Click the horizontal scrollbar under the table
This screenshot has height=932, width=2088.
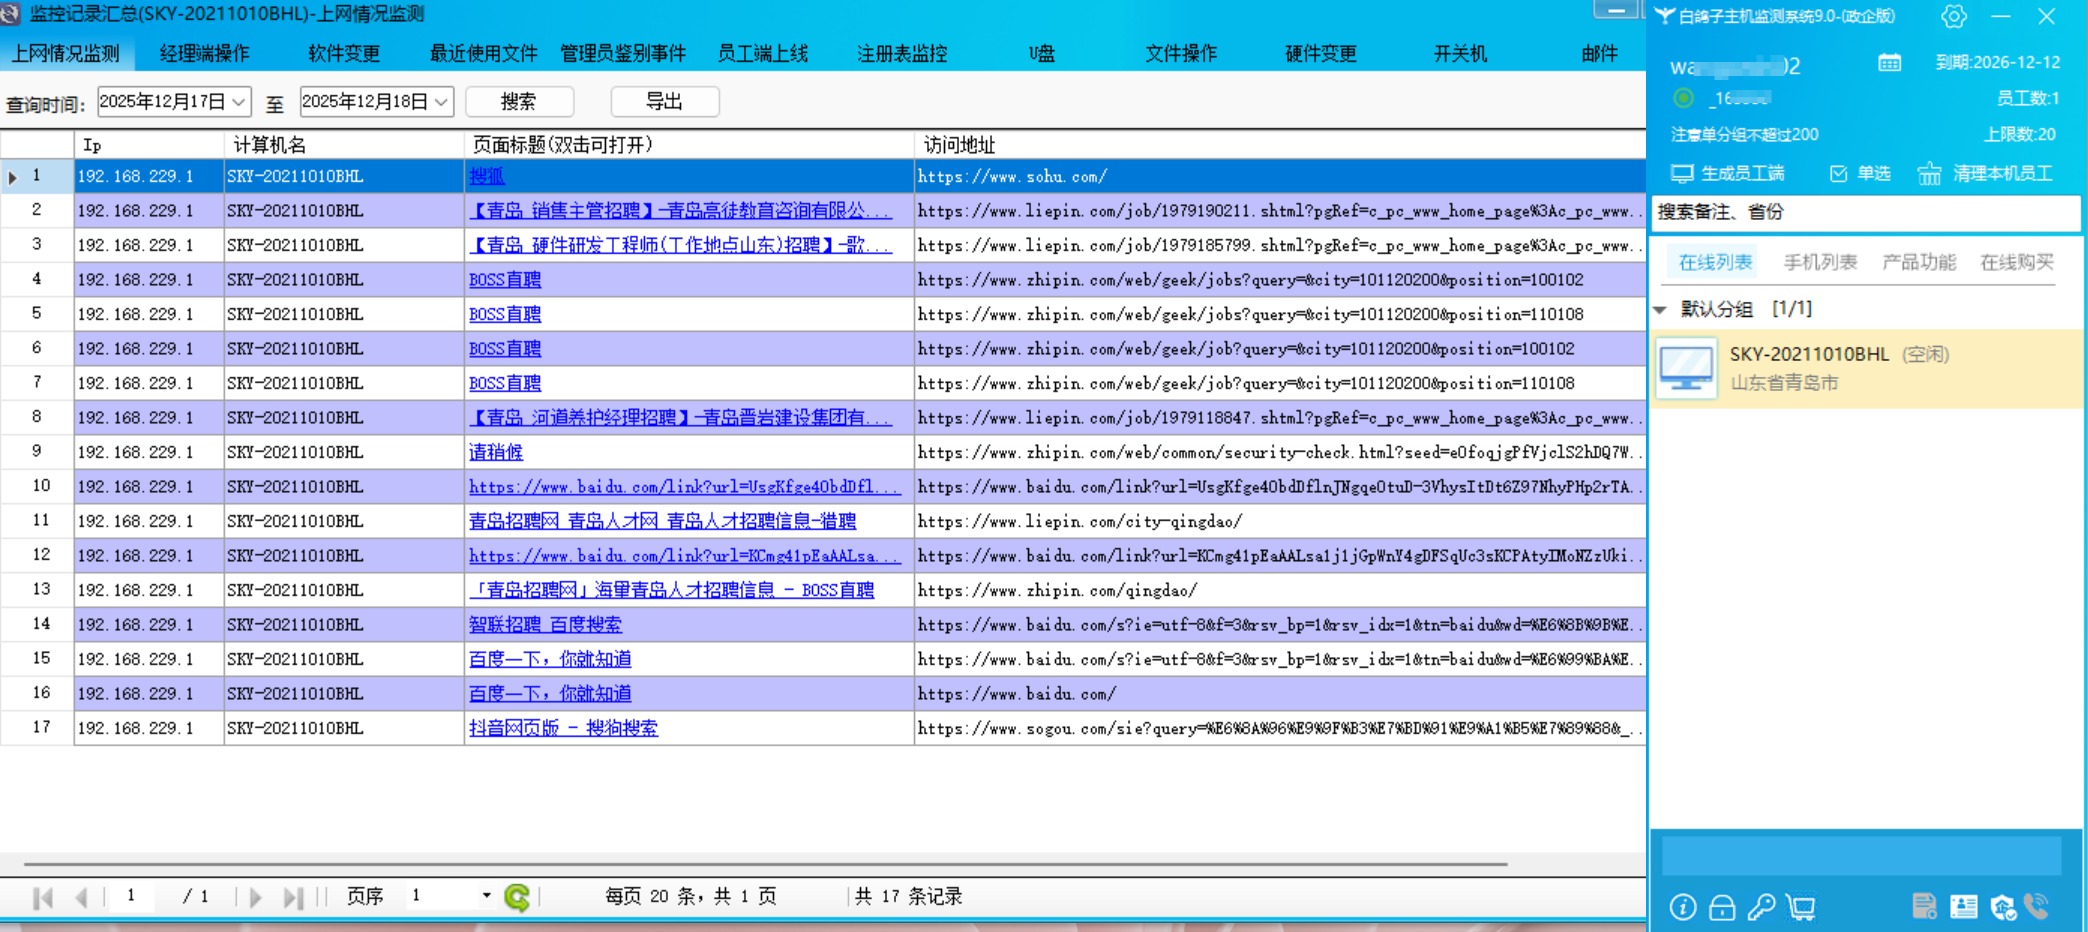pyautogui.click(x=765, y=863)
